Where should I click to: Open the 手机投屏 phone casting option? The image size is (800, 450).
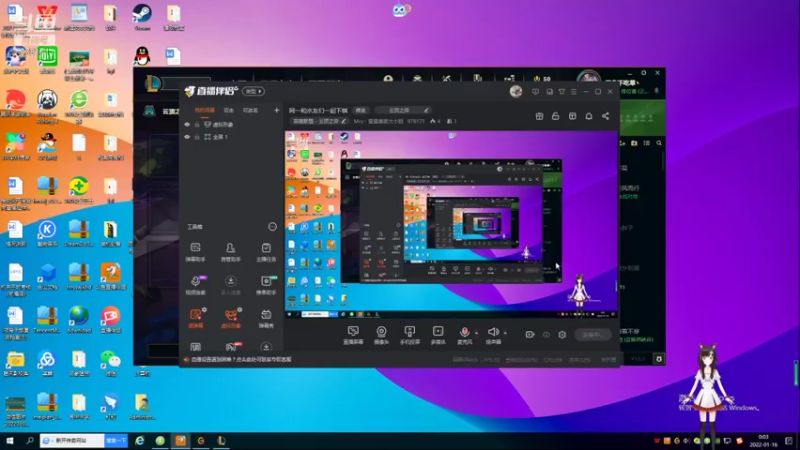409,335
